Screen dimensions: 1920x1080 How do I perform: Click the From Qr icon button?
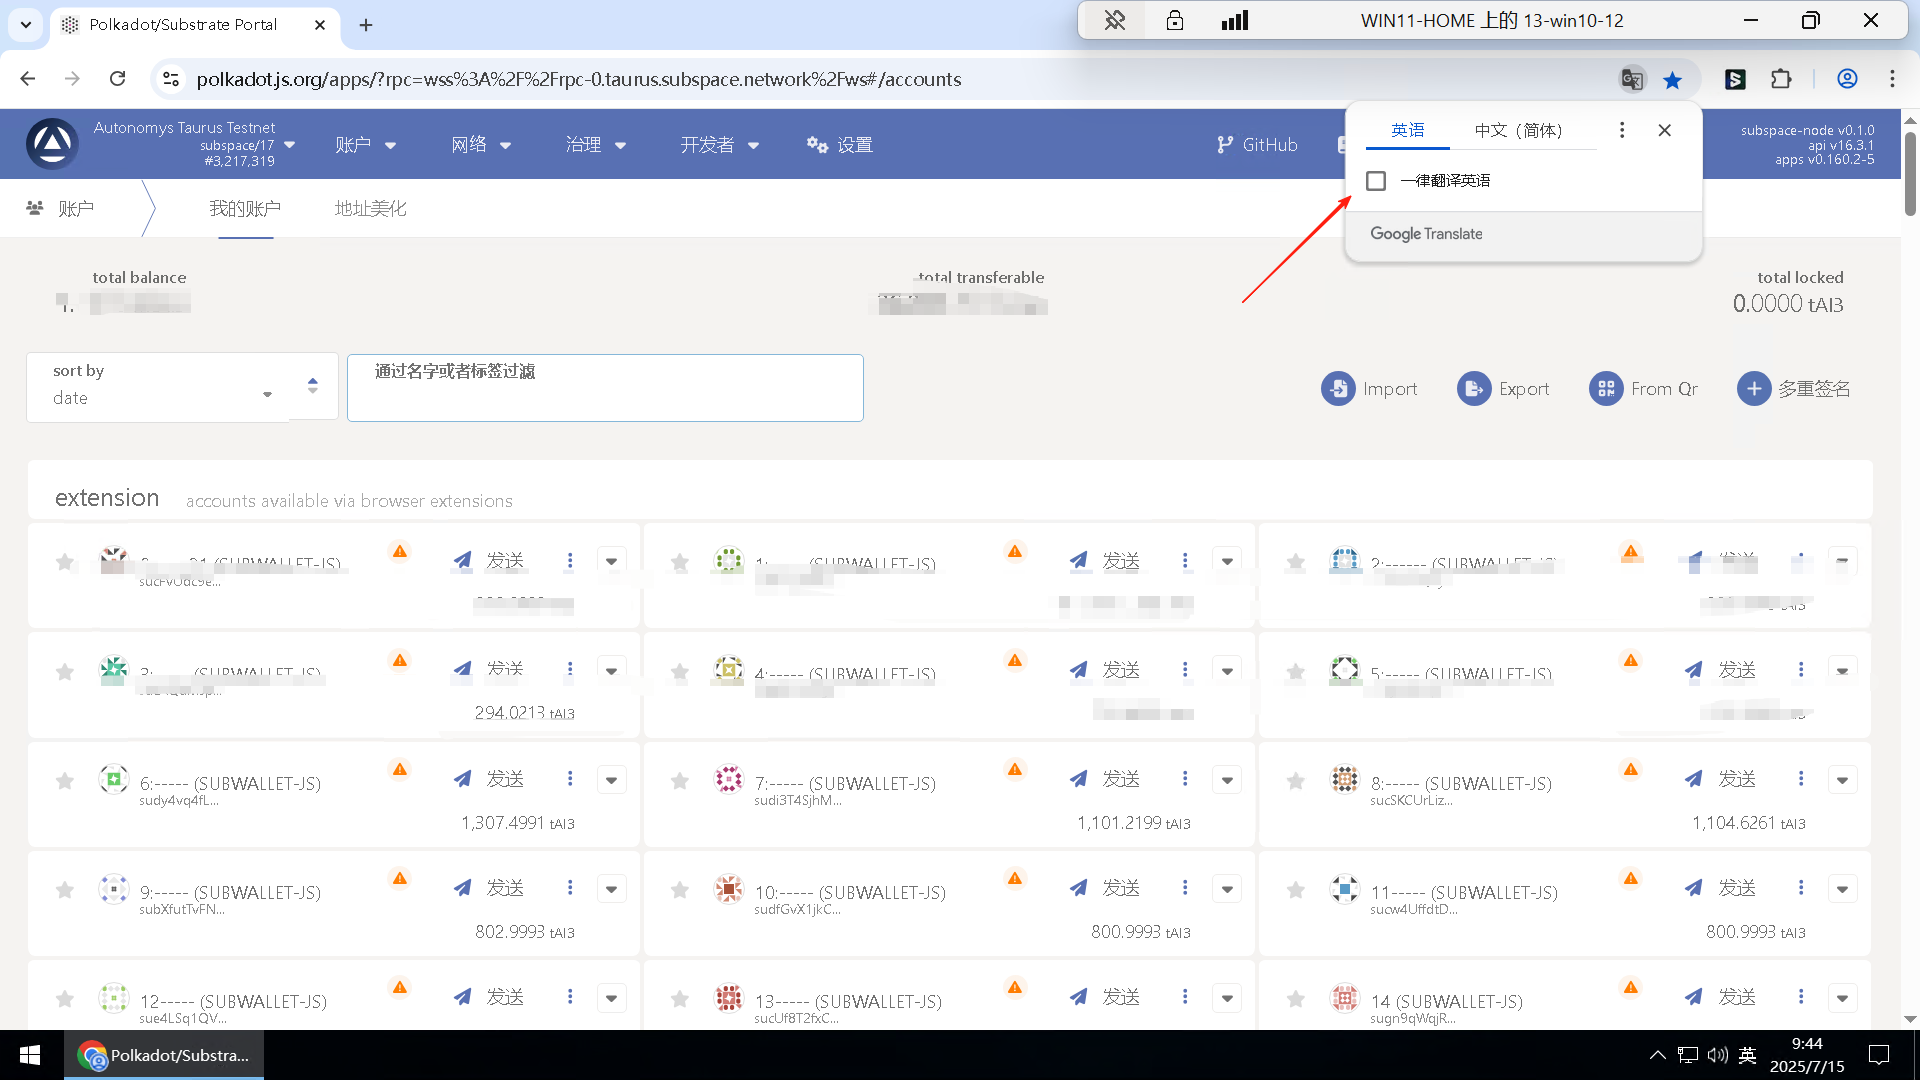point(1606,389)
